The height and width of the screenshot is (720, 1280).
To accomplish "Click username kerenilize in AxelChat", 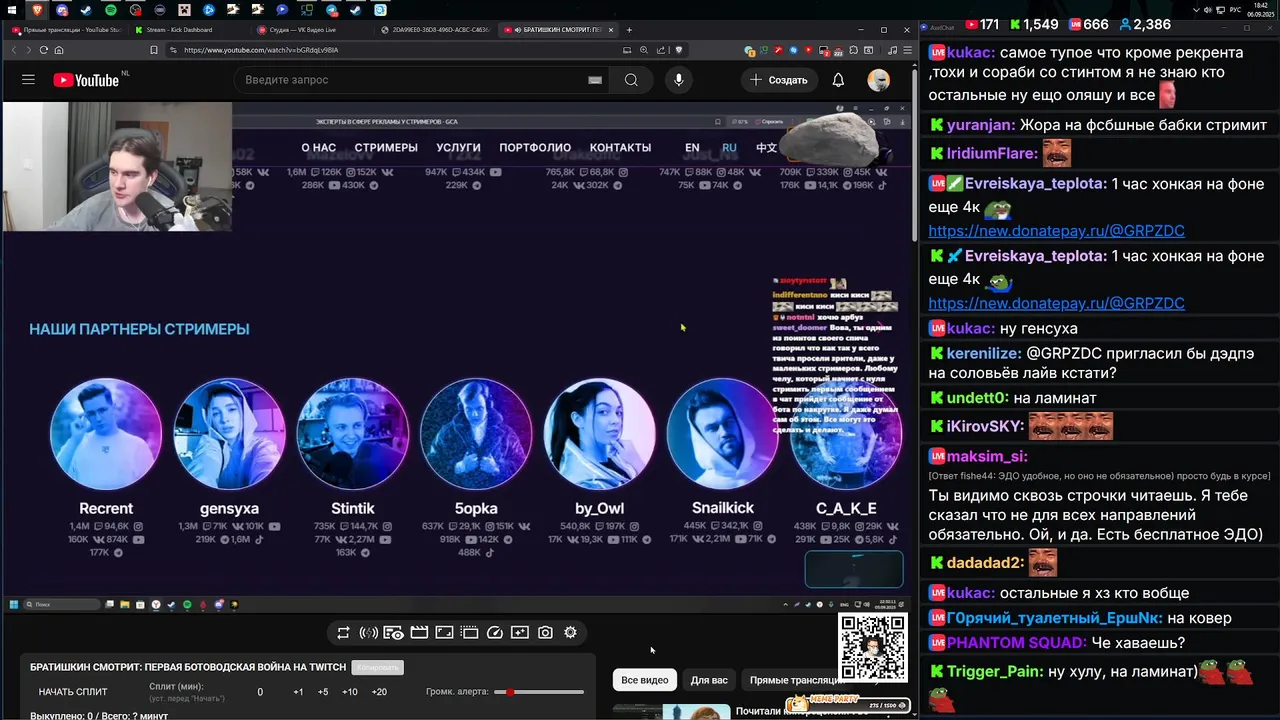I will pos(984,353).
